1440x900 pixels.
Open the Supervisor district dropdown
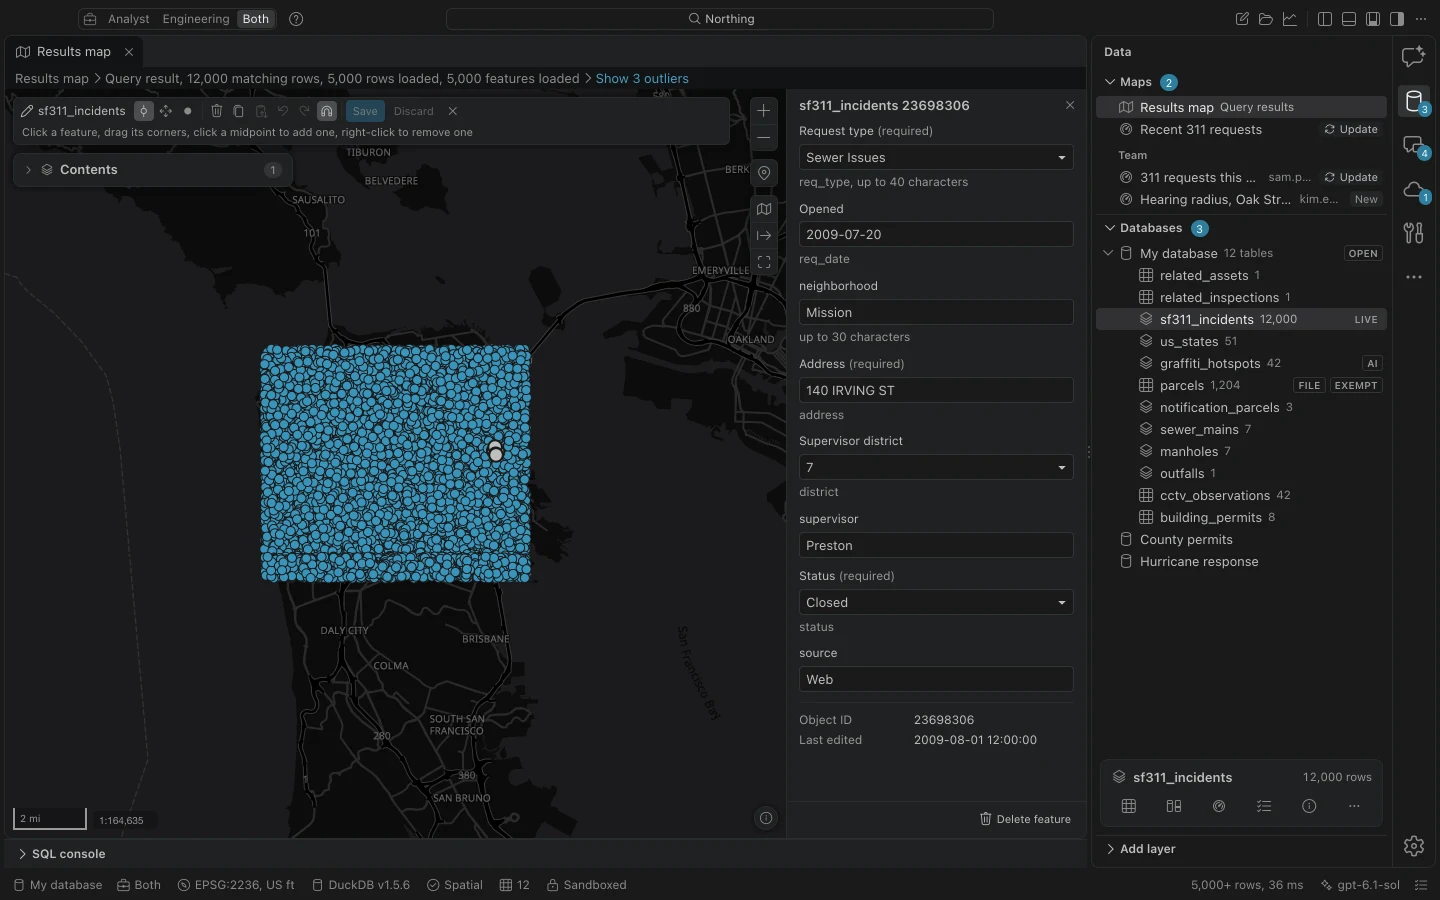click(x=936, y=468)
